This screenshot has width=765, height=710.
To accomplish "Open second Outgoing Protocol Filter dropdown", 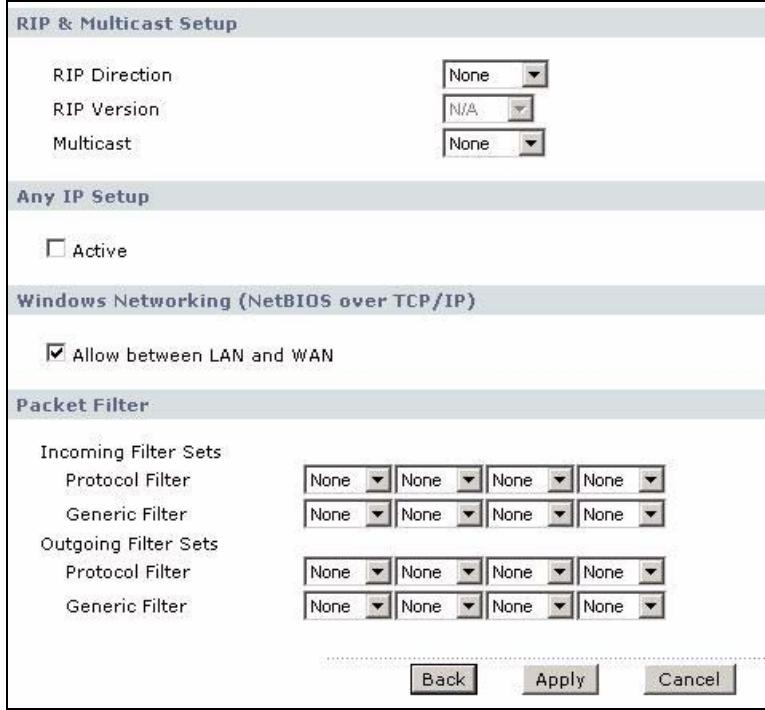I will pos(438,572).
